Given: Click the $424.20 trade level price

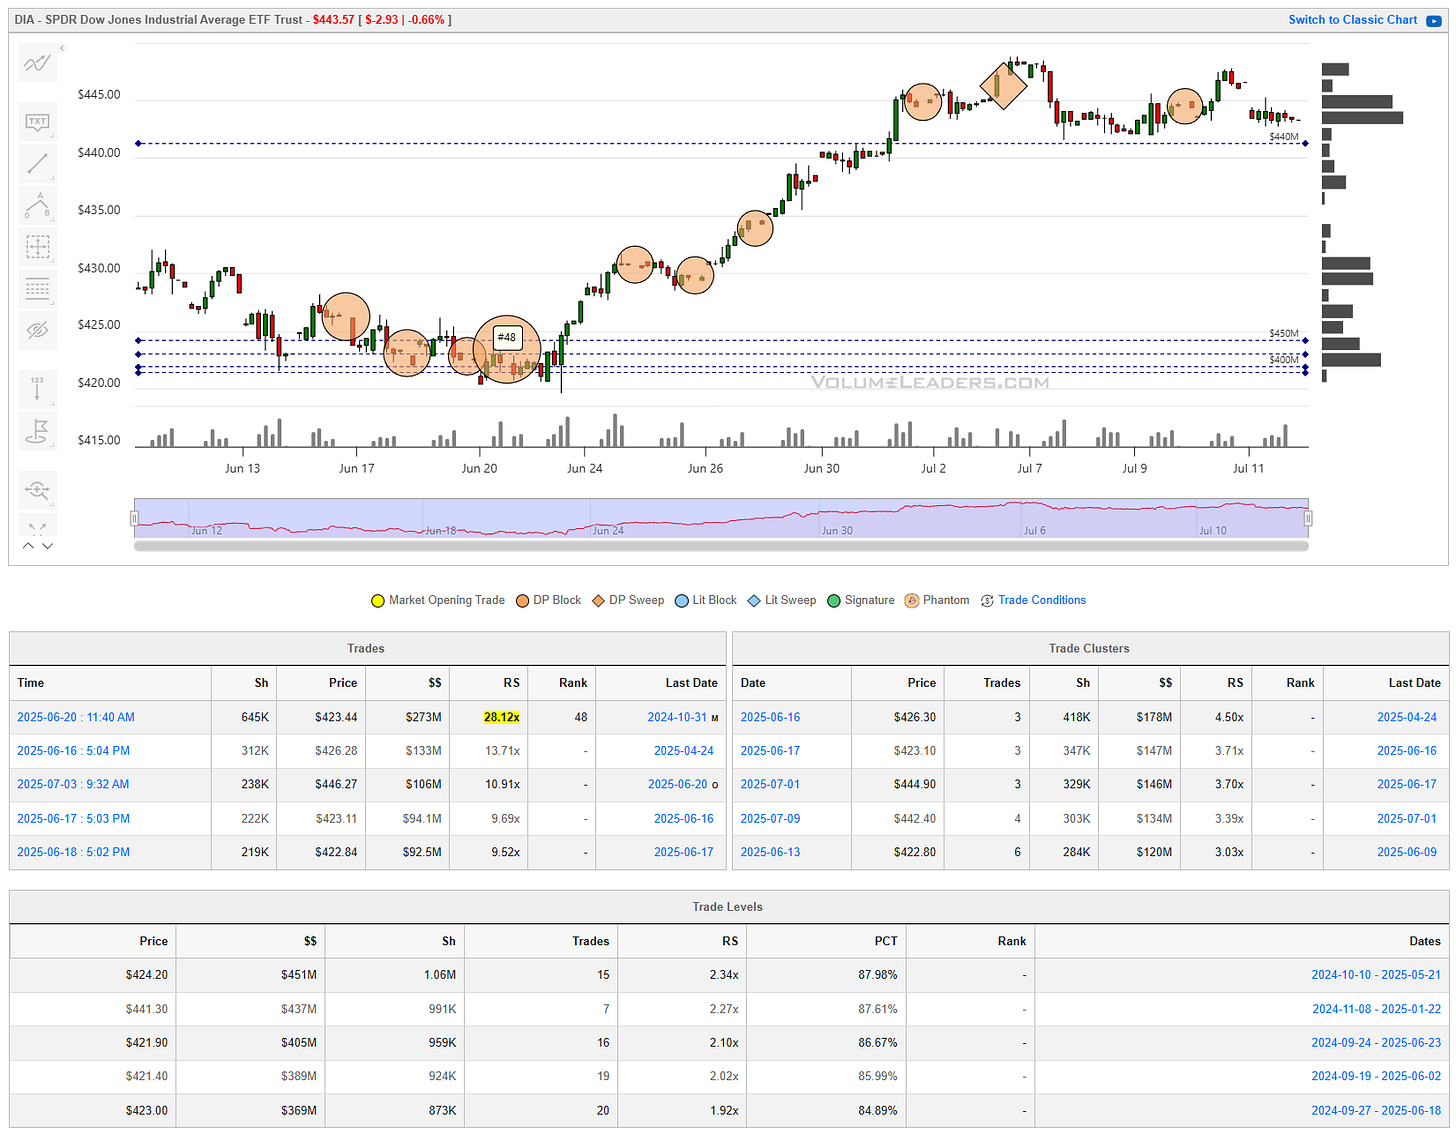Looking at the screenshot, I should 147,975.
